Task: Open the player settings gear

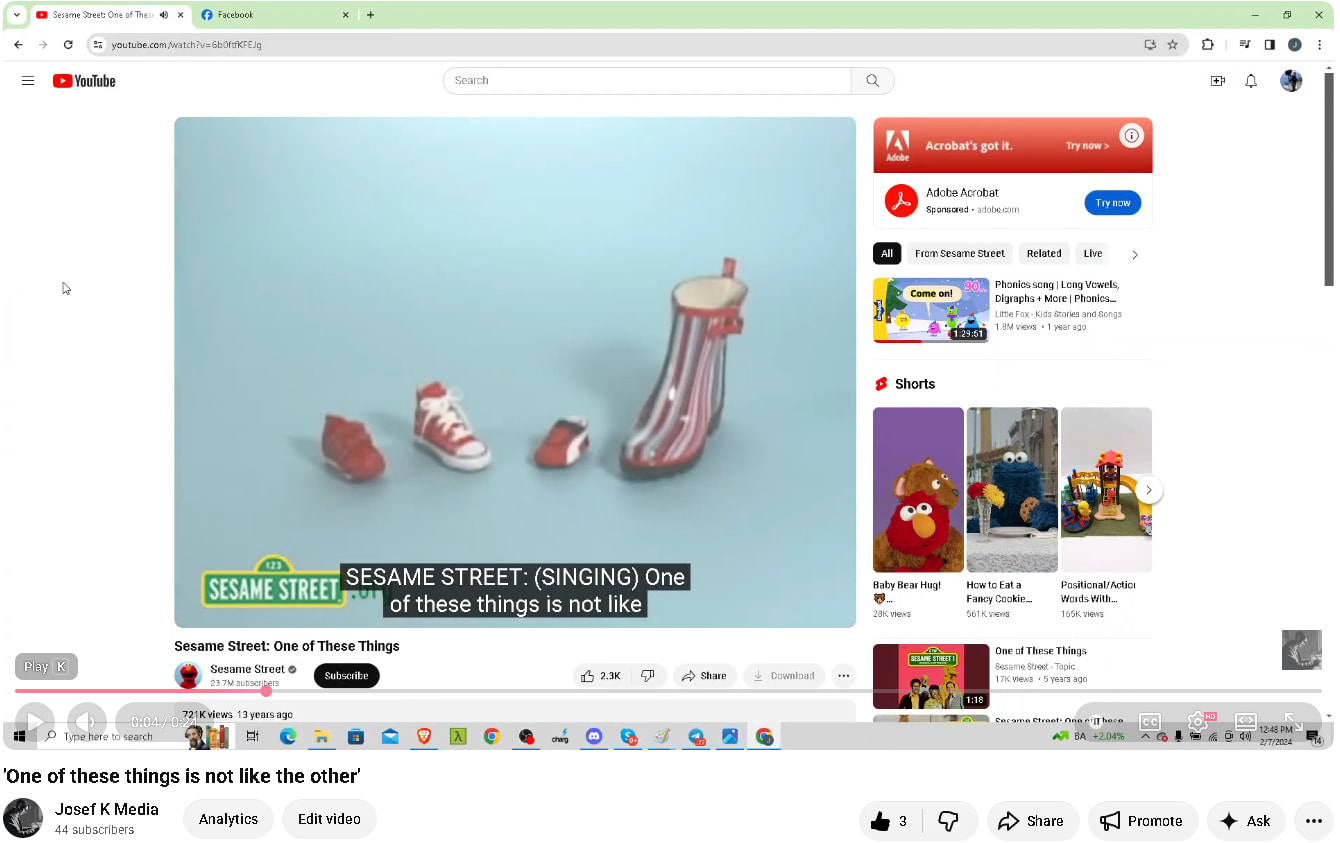Action: click(1197, 721)
